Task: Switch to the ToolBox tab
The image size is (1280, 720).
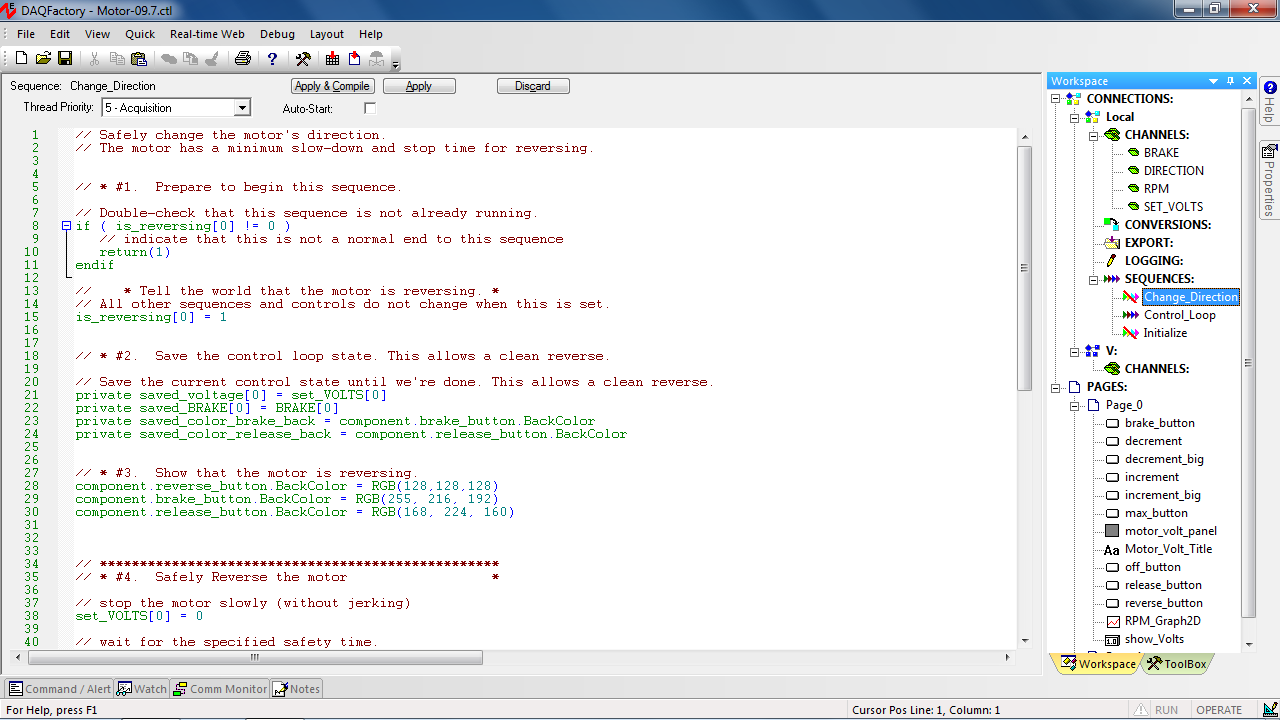Action: point(1176,663)
